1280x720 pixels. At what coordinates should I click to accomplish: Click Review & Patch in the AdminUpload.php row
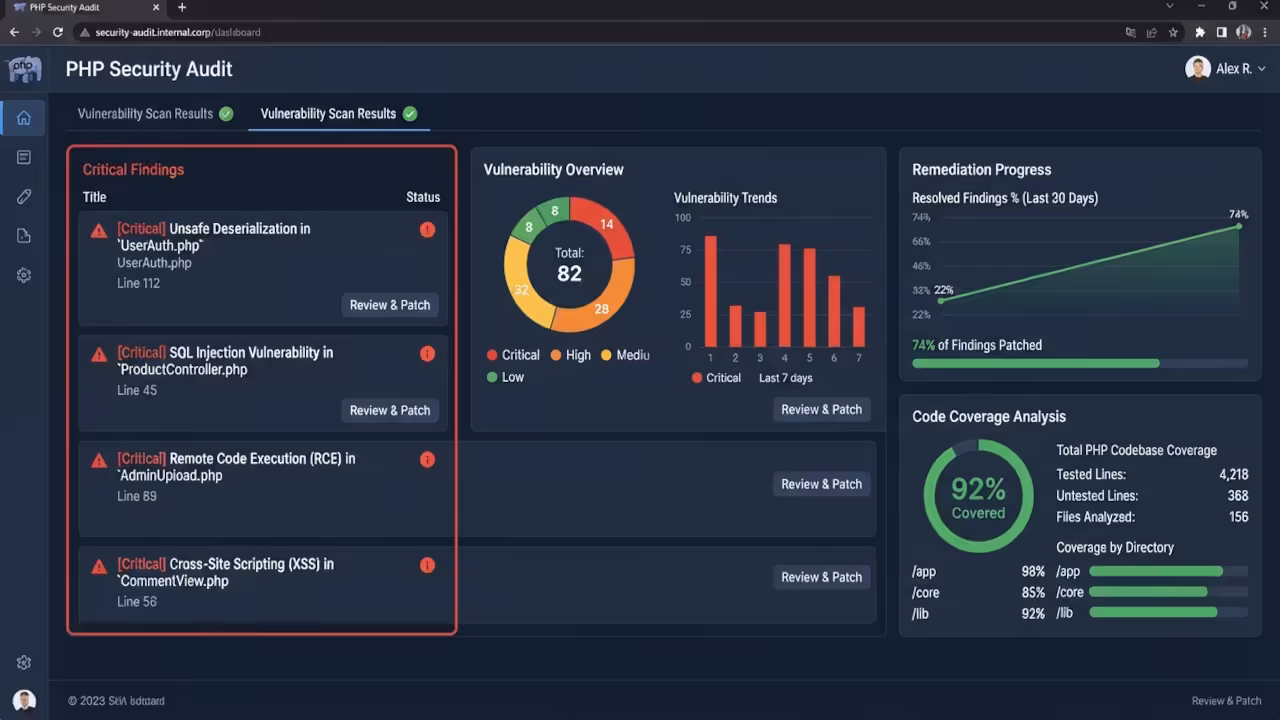tap(822, 484)
